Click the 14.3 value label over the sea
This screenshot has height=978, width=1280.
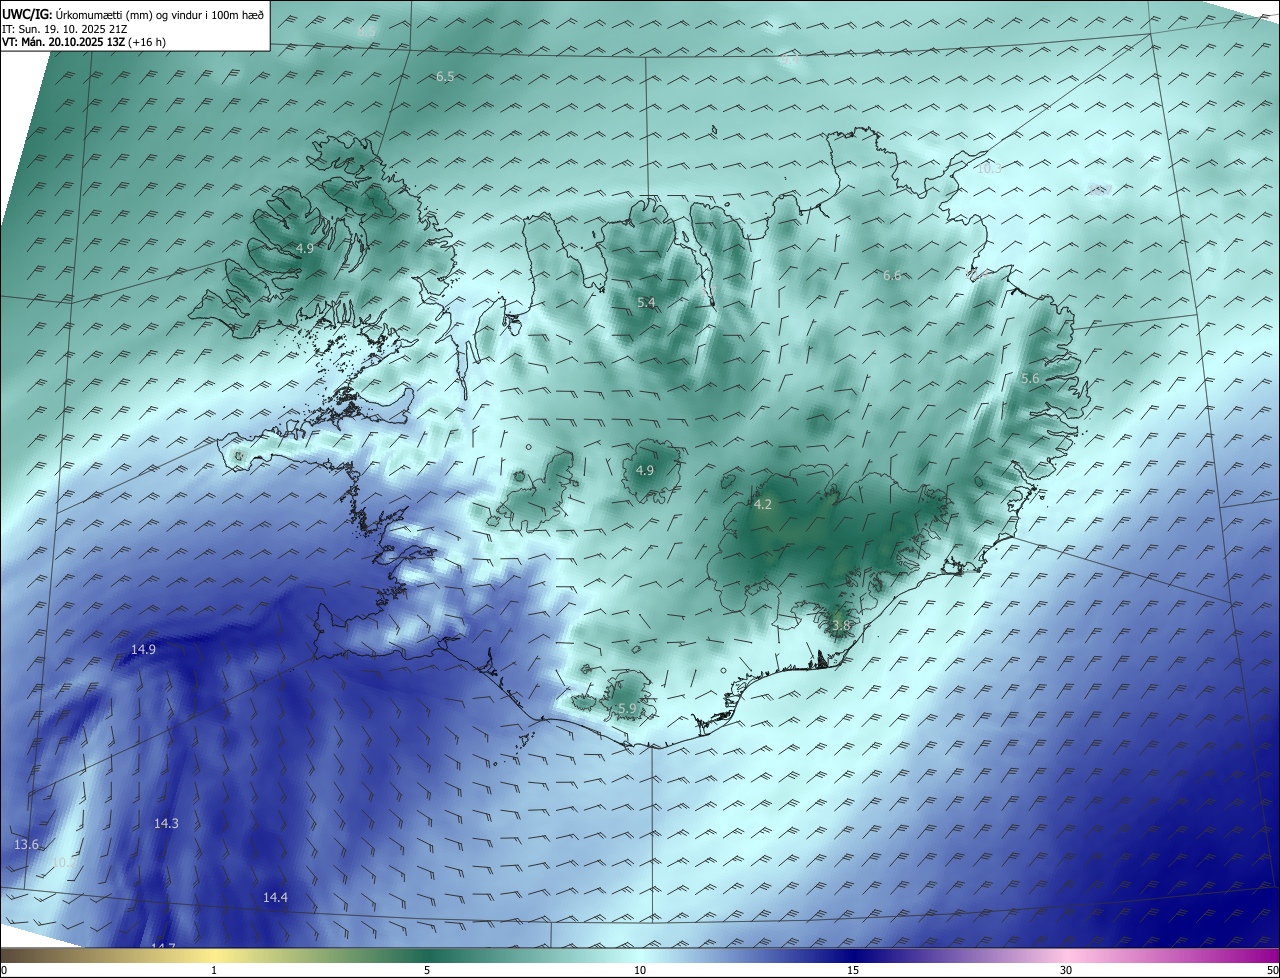166,824
